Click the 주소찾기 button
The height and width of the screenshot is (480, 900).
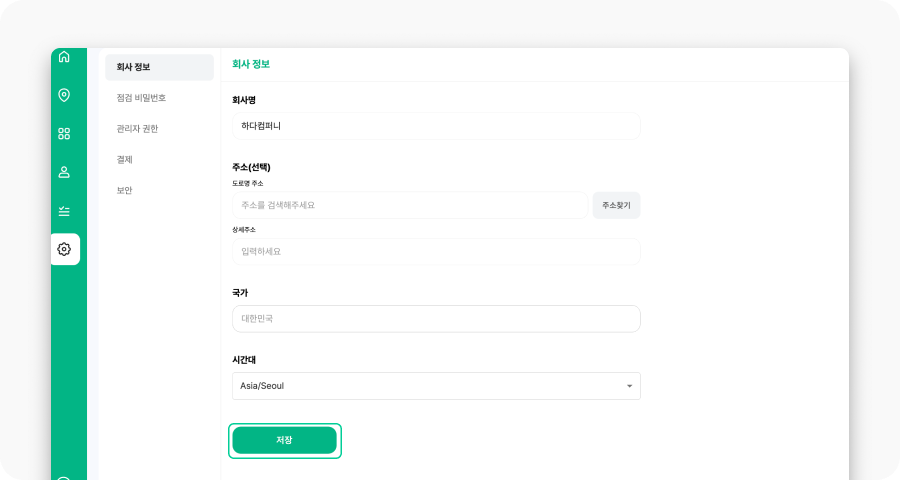(x=616, y=205)
